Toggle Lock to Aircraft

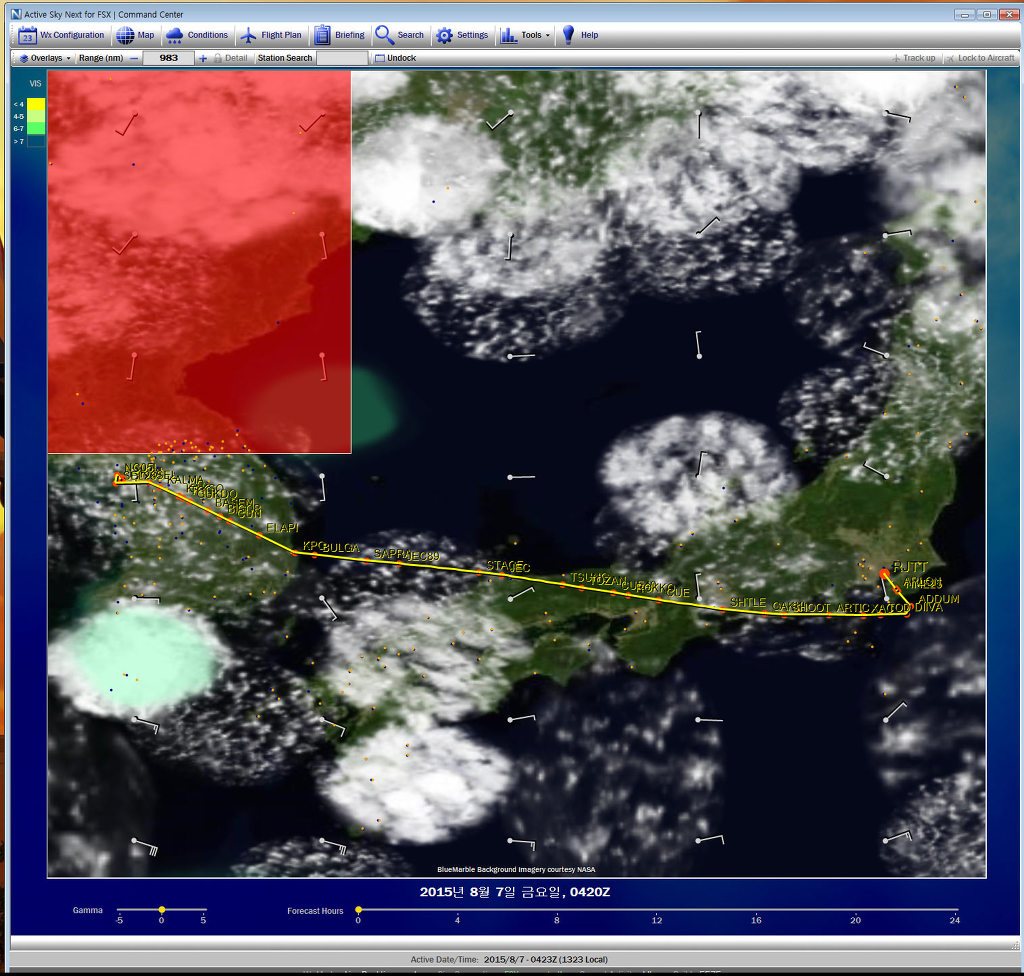[x=980, y=58]
